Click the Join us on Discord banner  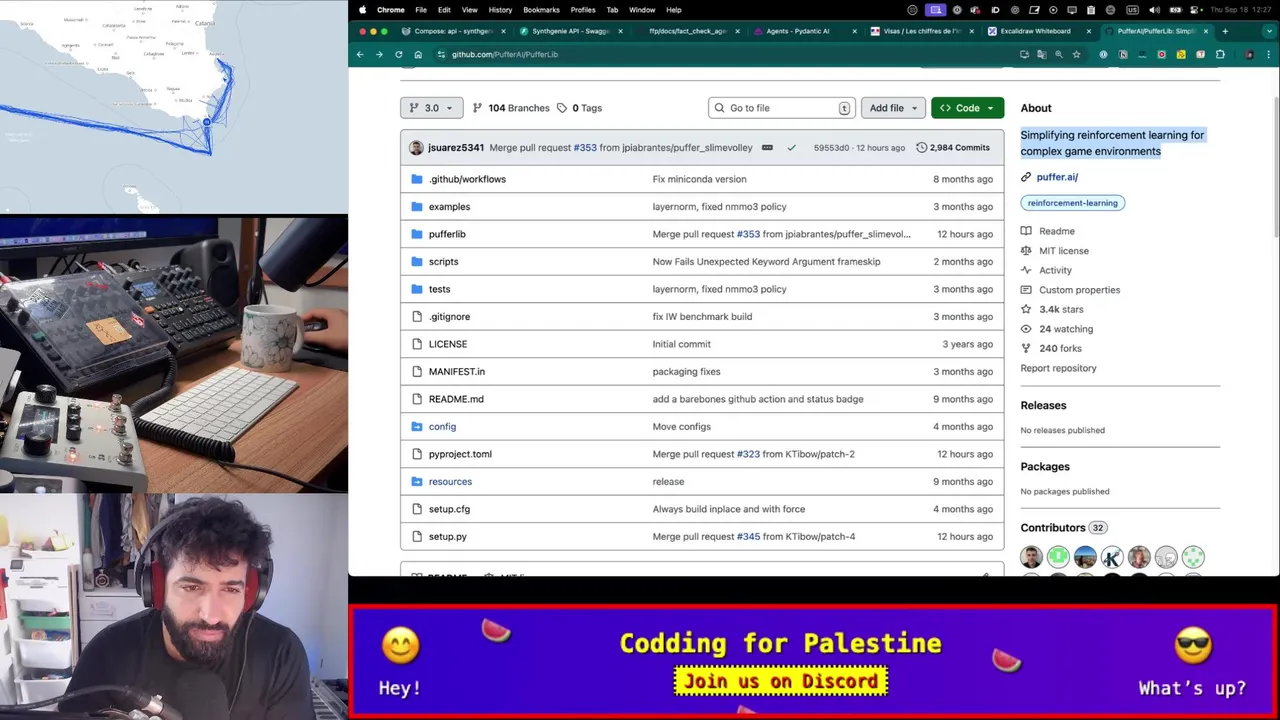click(x=781, y=682)
